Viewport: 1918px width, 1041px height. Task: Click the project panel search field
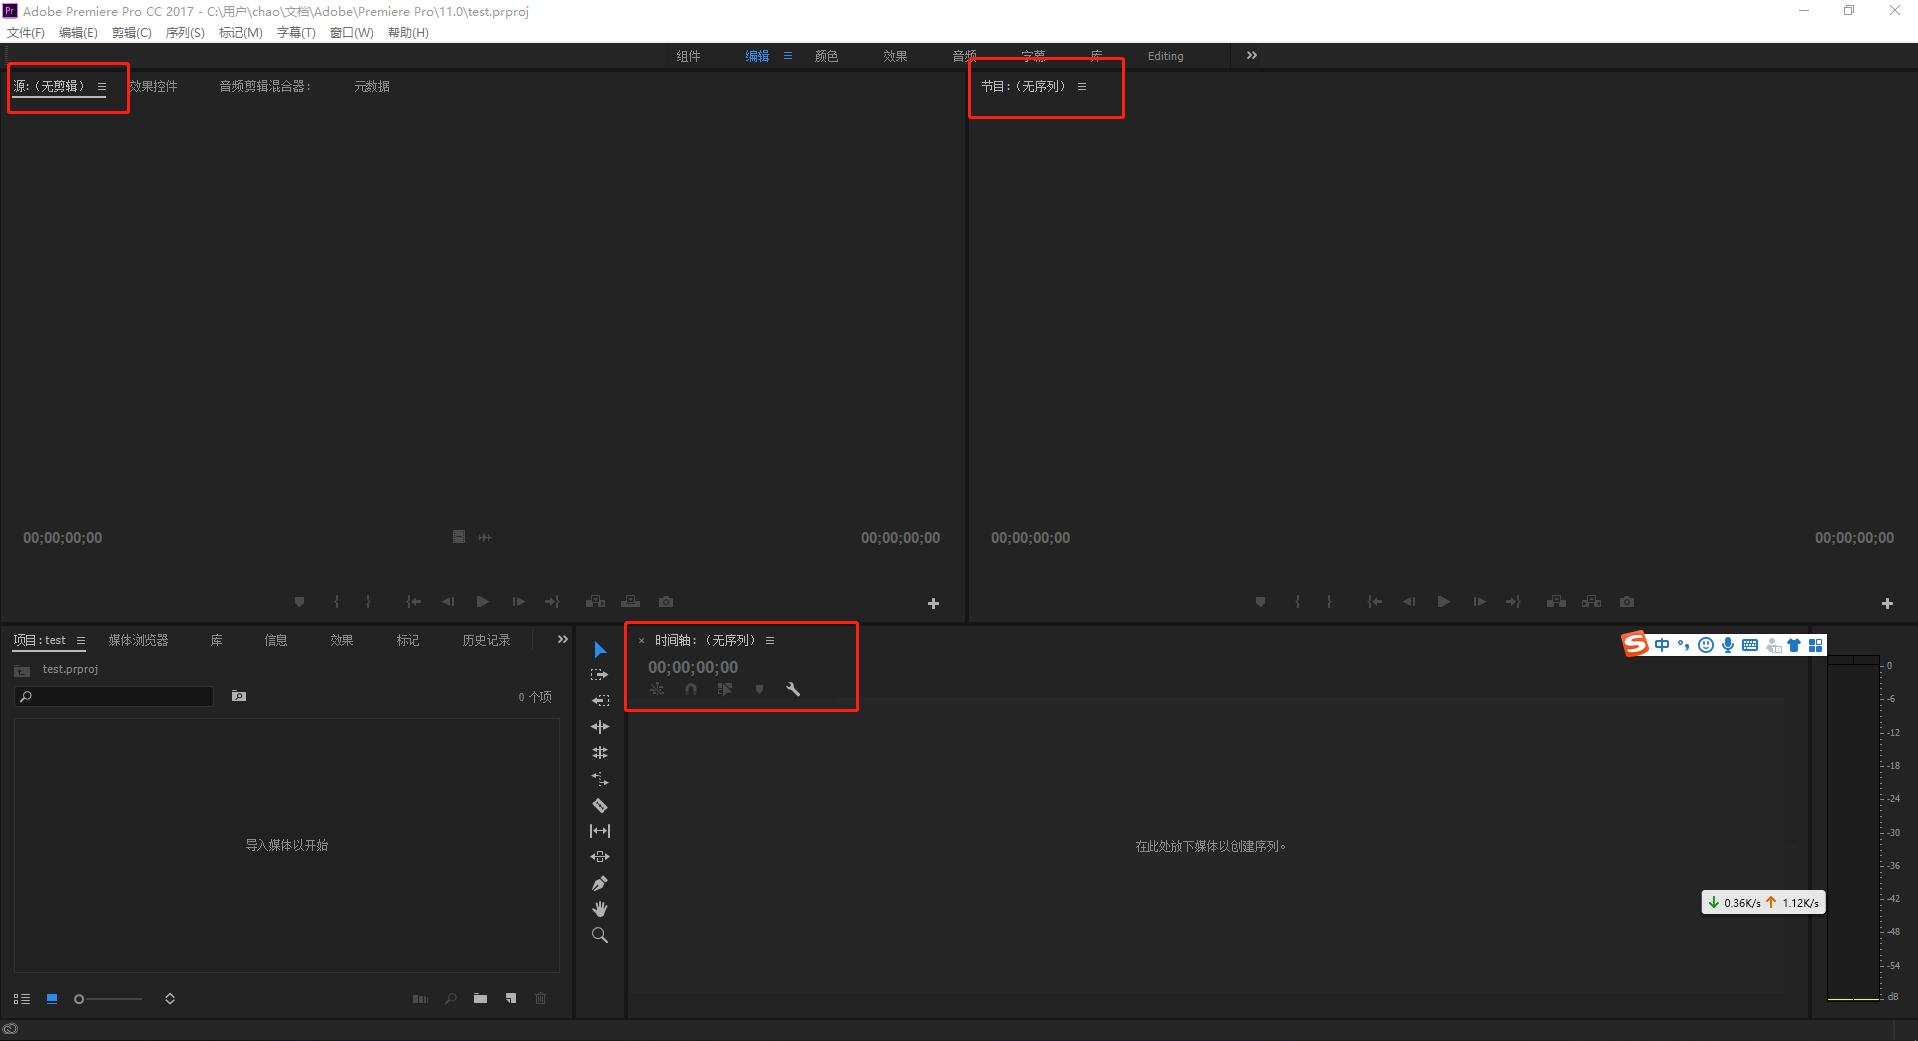(x=113, y=696)
